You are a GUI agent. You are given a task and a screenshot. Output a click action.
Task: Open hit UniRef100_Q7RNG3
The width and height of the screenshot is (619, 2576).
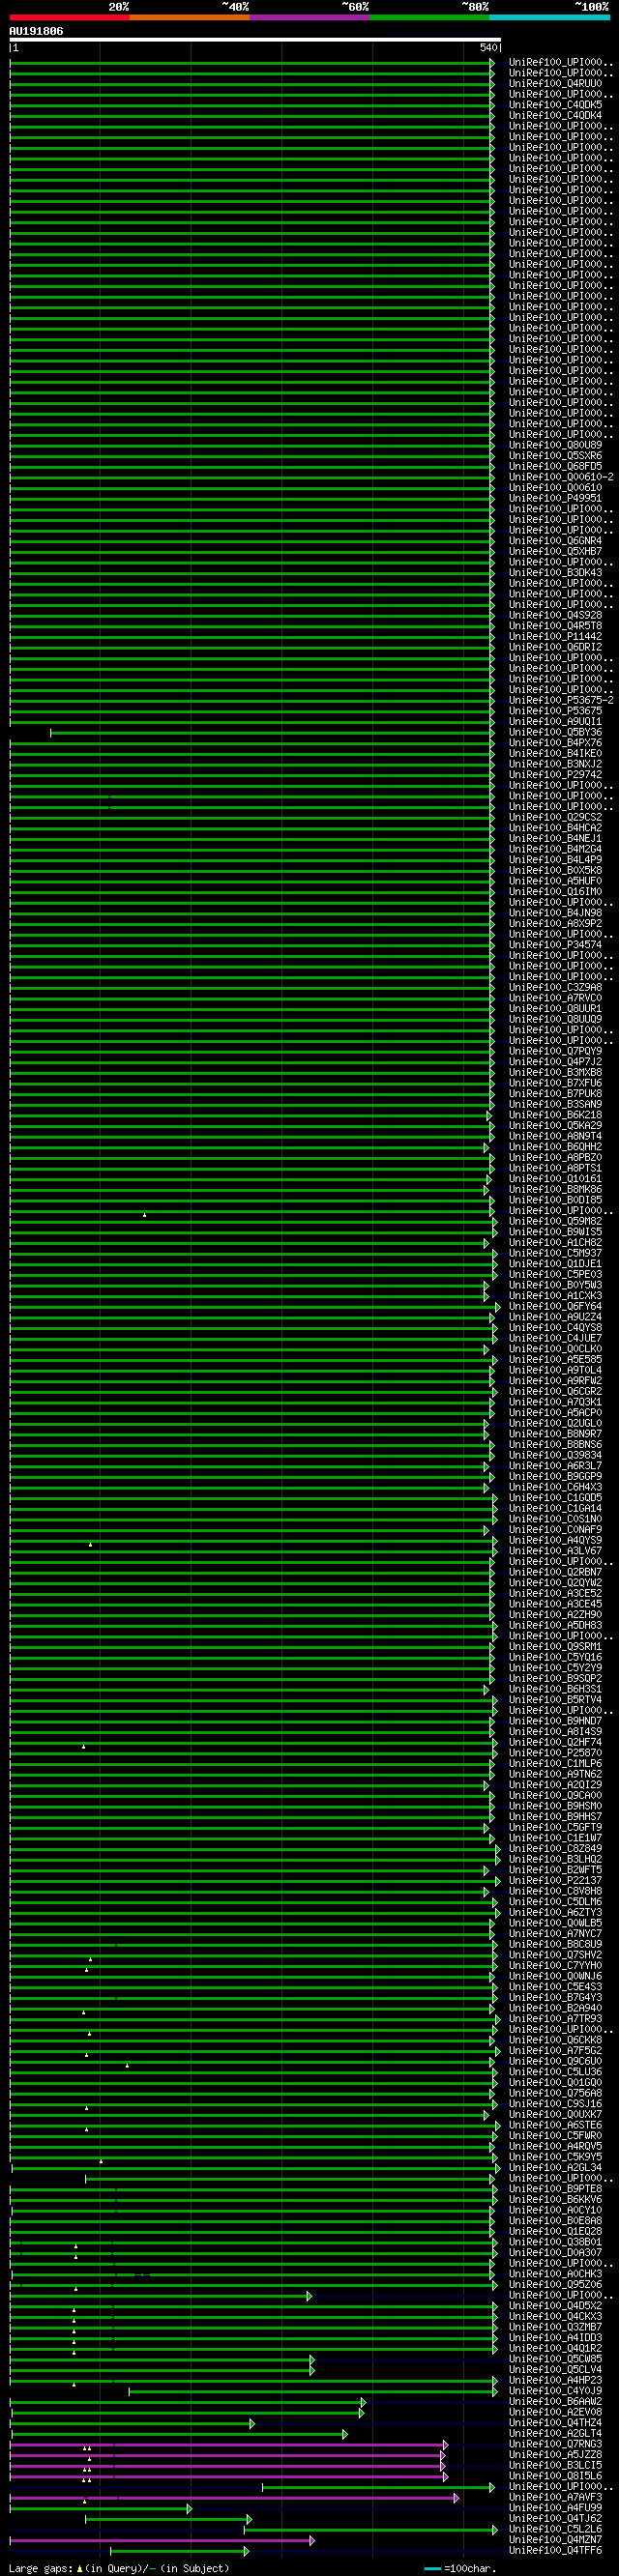[x=555, y=2444]
